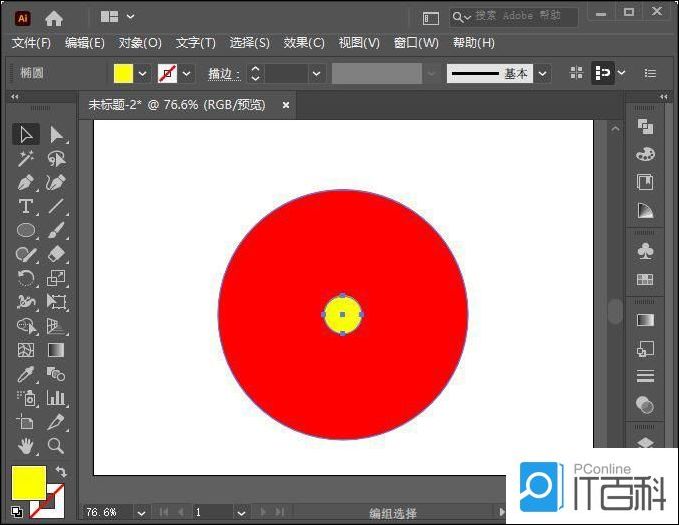Screen dimensions: 679x525
Task: Choose the Rotate tool
Action: click(26, 278)
